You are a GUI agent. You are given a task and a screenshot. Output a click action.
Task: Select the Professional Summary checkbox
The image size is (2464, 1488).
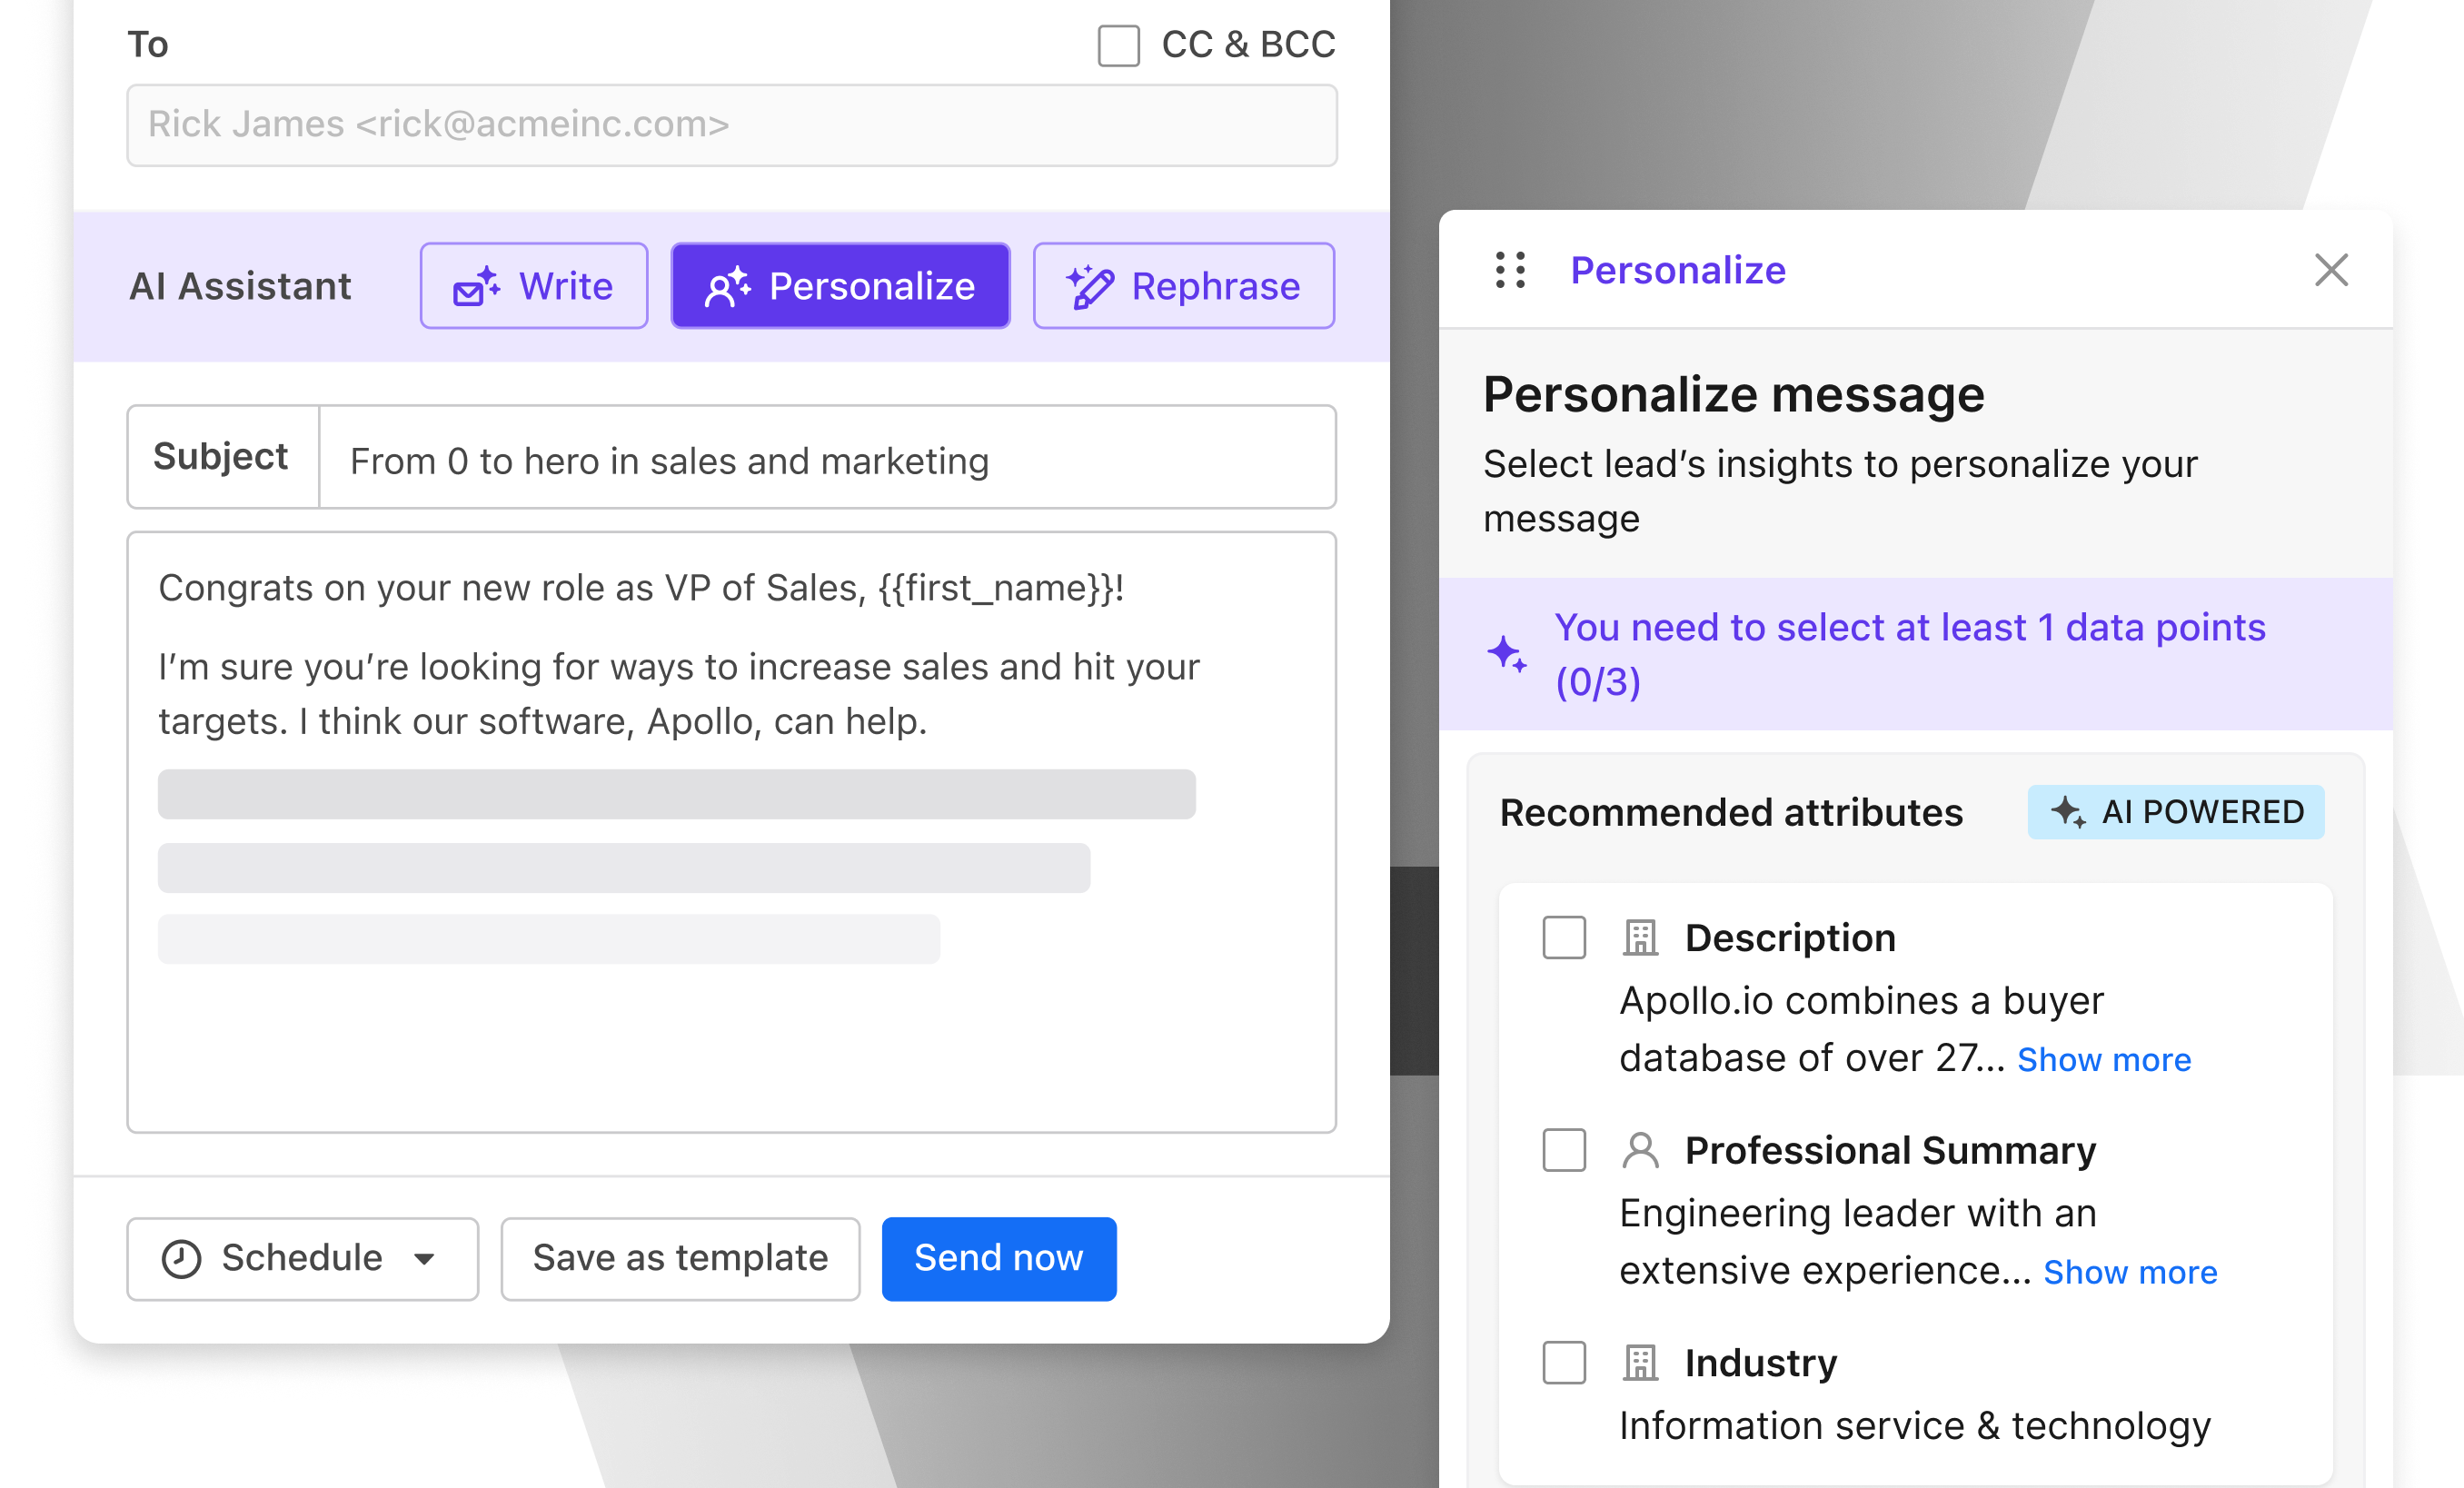(1563, 1150)
